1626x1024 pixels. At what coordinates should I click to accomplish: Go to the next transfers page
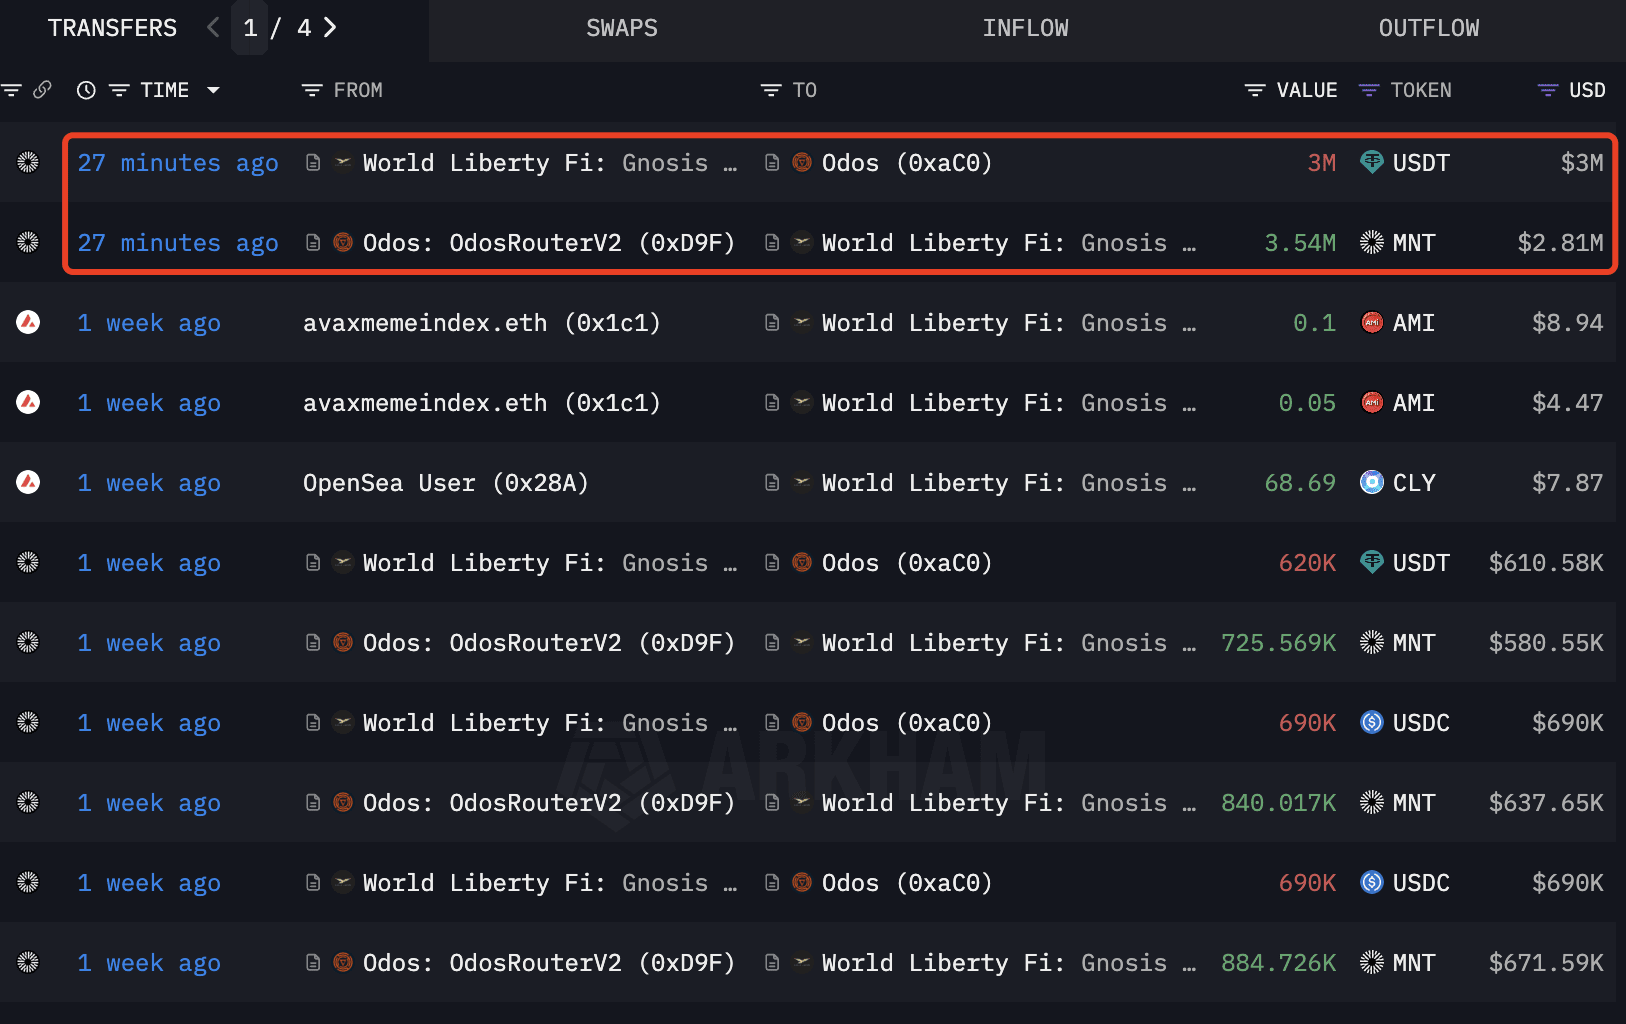330,28
